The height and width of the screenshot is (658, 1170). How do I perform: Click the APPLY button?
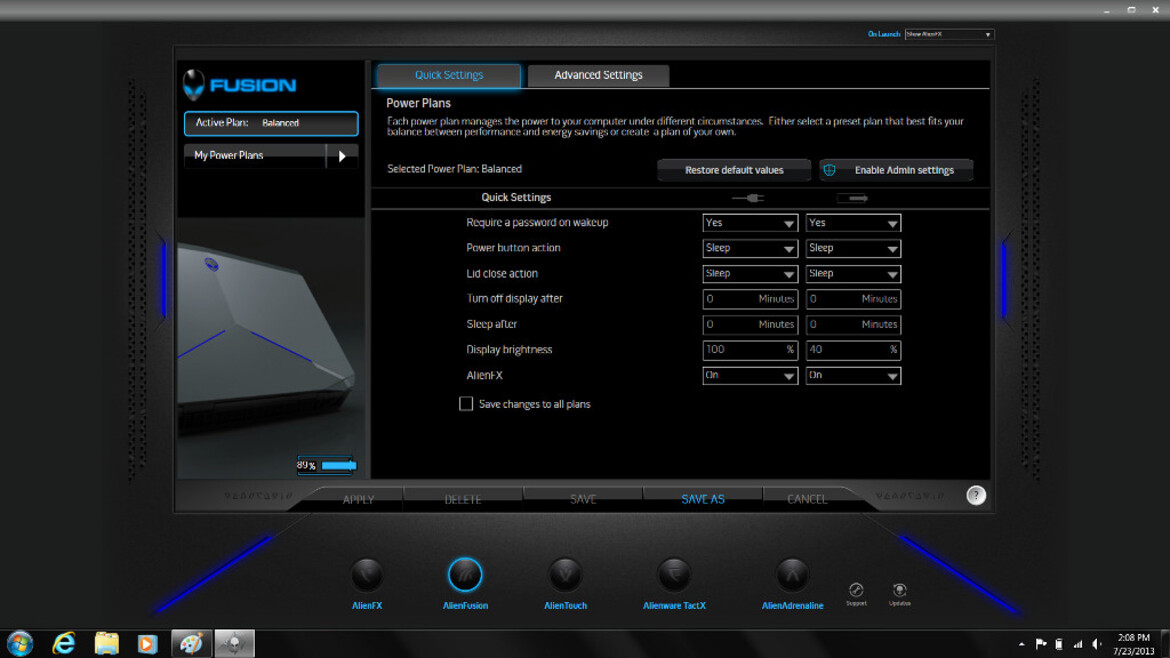pyautogui.click(x=358, y=499)
